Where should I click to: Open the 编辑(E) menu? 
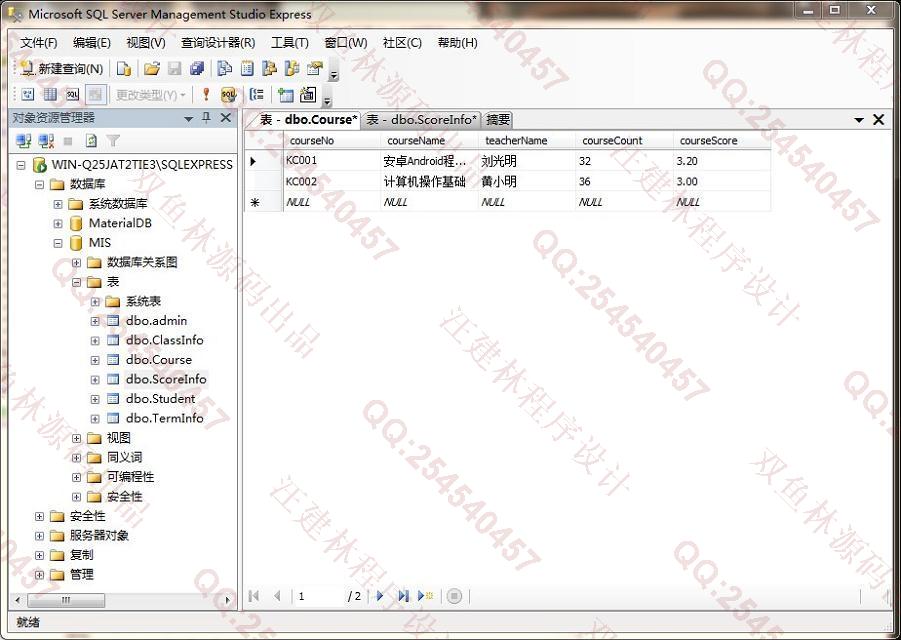pos(92,43)
